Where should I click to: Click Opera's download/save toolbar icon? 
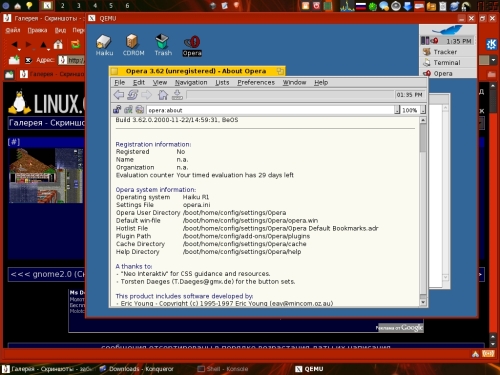(x=177, y=95)
